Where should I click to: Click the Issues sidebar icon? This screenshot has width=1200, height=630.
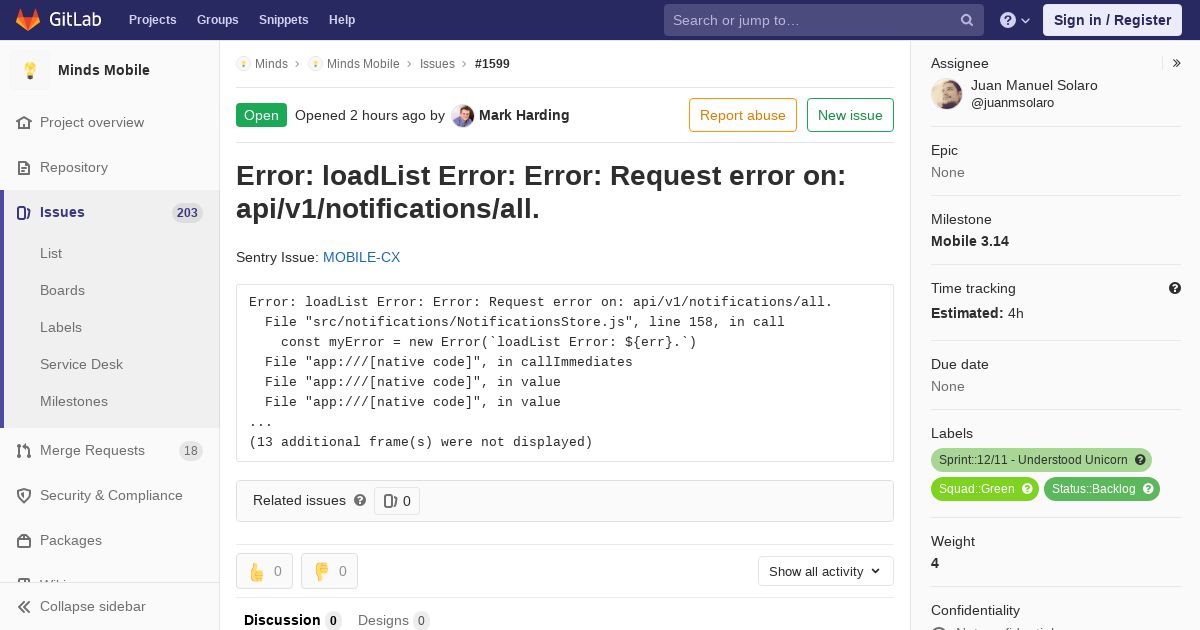pos(24,212)
